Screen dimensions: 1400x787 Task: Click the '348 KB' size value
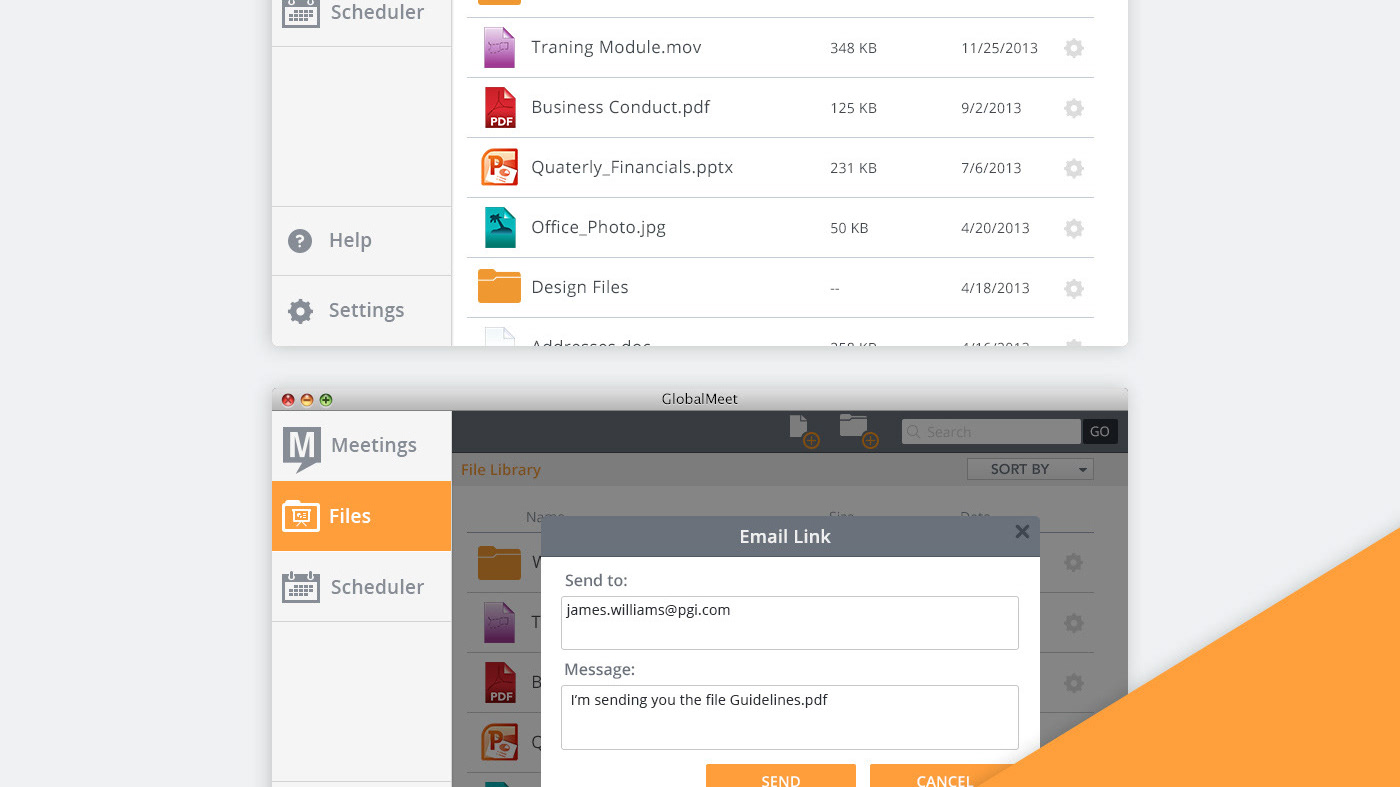pos(853,48)
